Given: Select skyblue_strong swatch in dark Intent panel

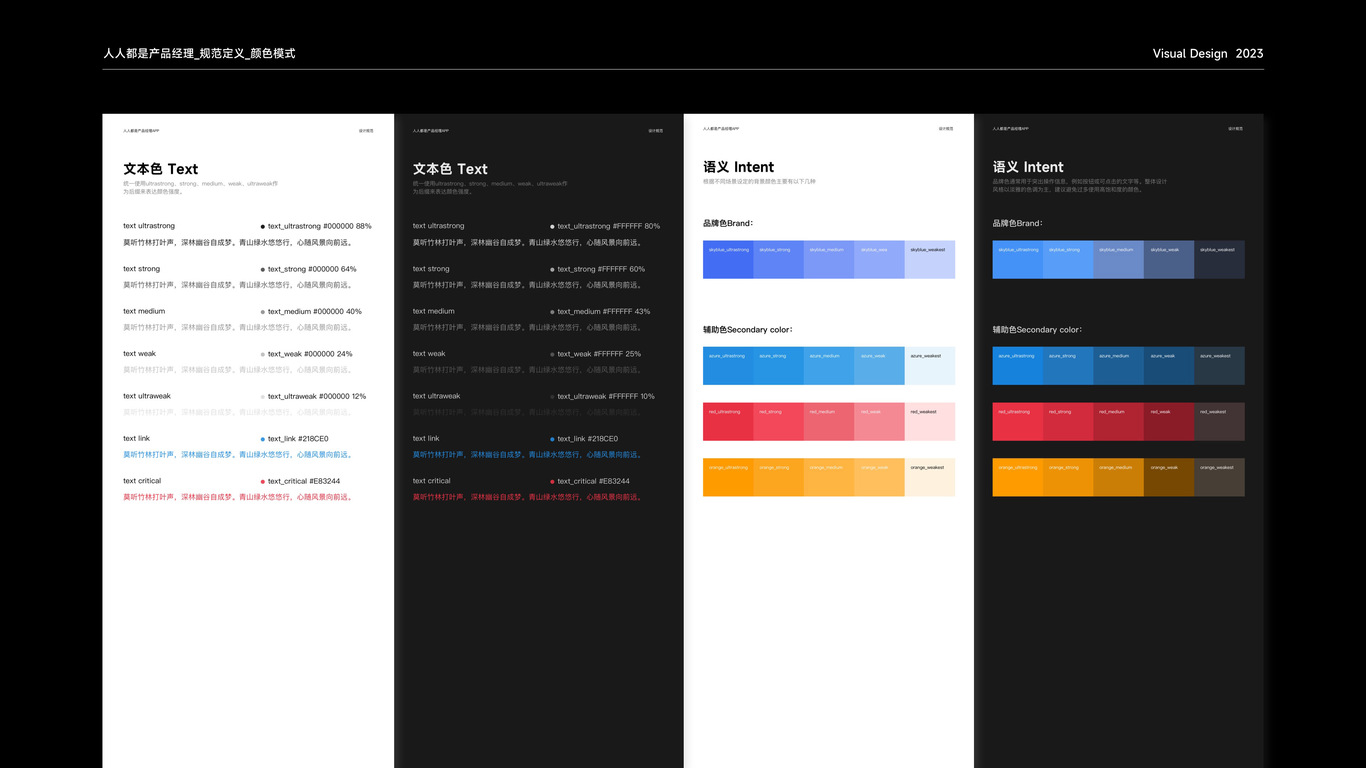Looking at the screenshot, I should point(1068,259).
